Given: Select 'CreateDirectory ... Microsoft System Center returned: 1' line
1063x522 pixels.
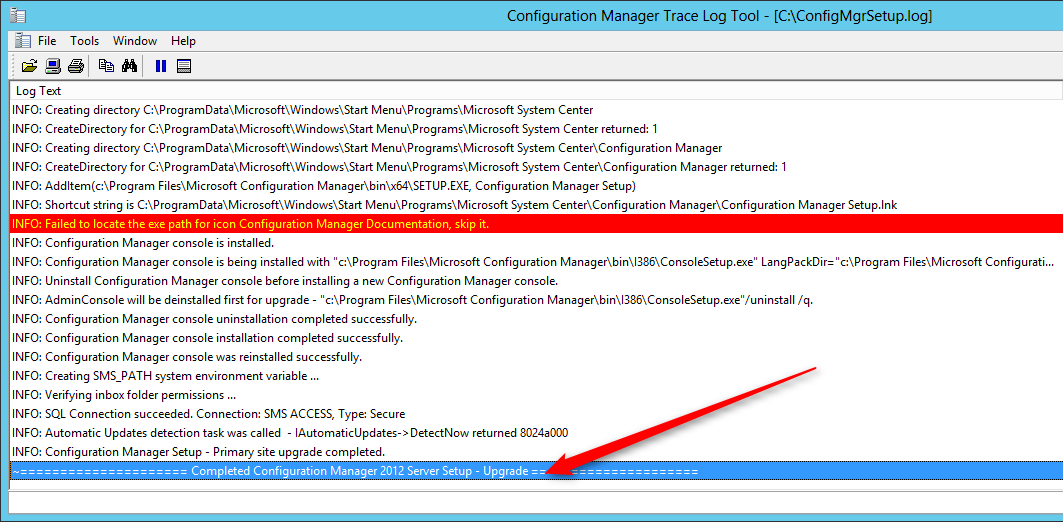Looking at the screenshot, I should click(536, 129).
